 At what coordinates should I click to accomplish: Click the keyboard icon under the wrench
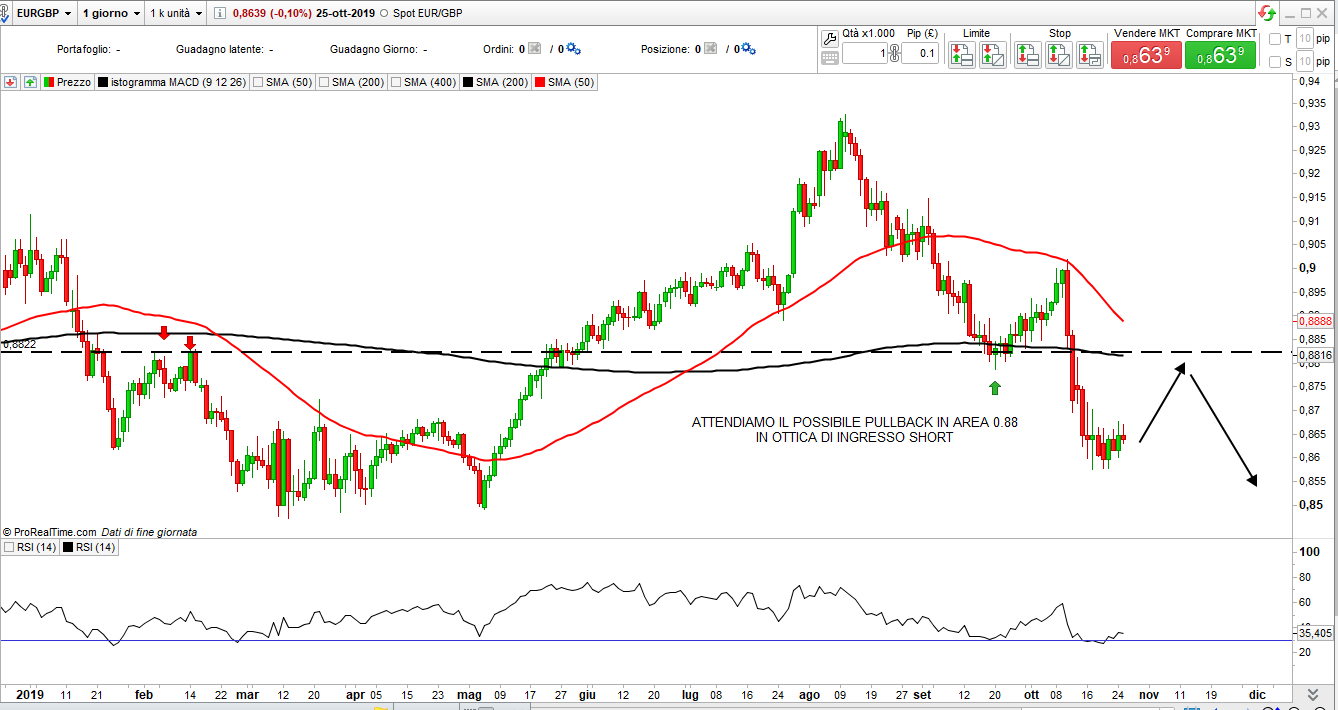click(x=829, y=58)
